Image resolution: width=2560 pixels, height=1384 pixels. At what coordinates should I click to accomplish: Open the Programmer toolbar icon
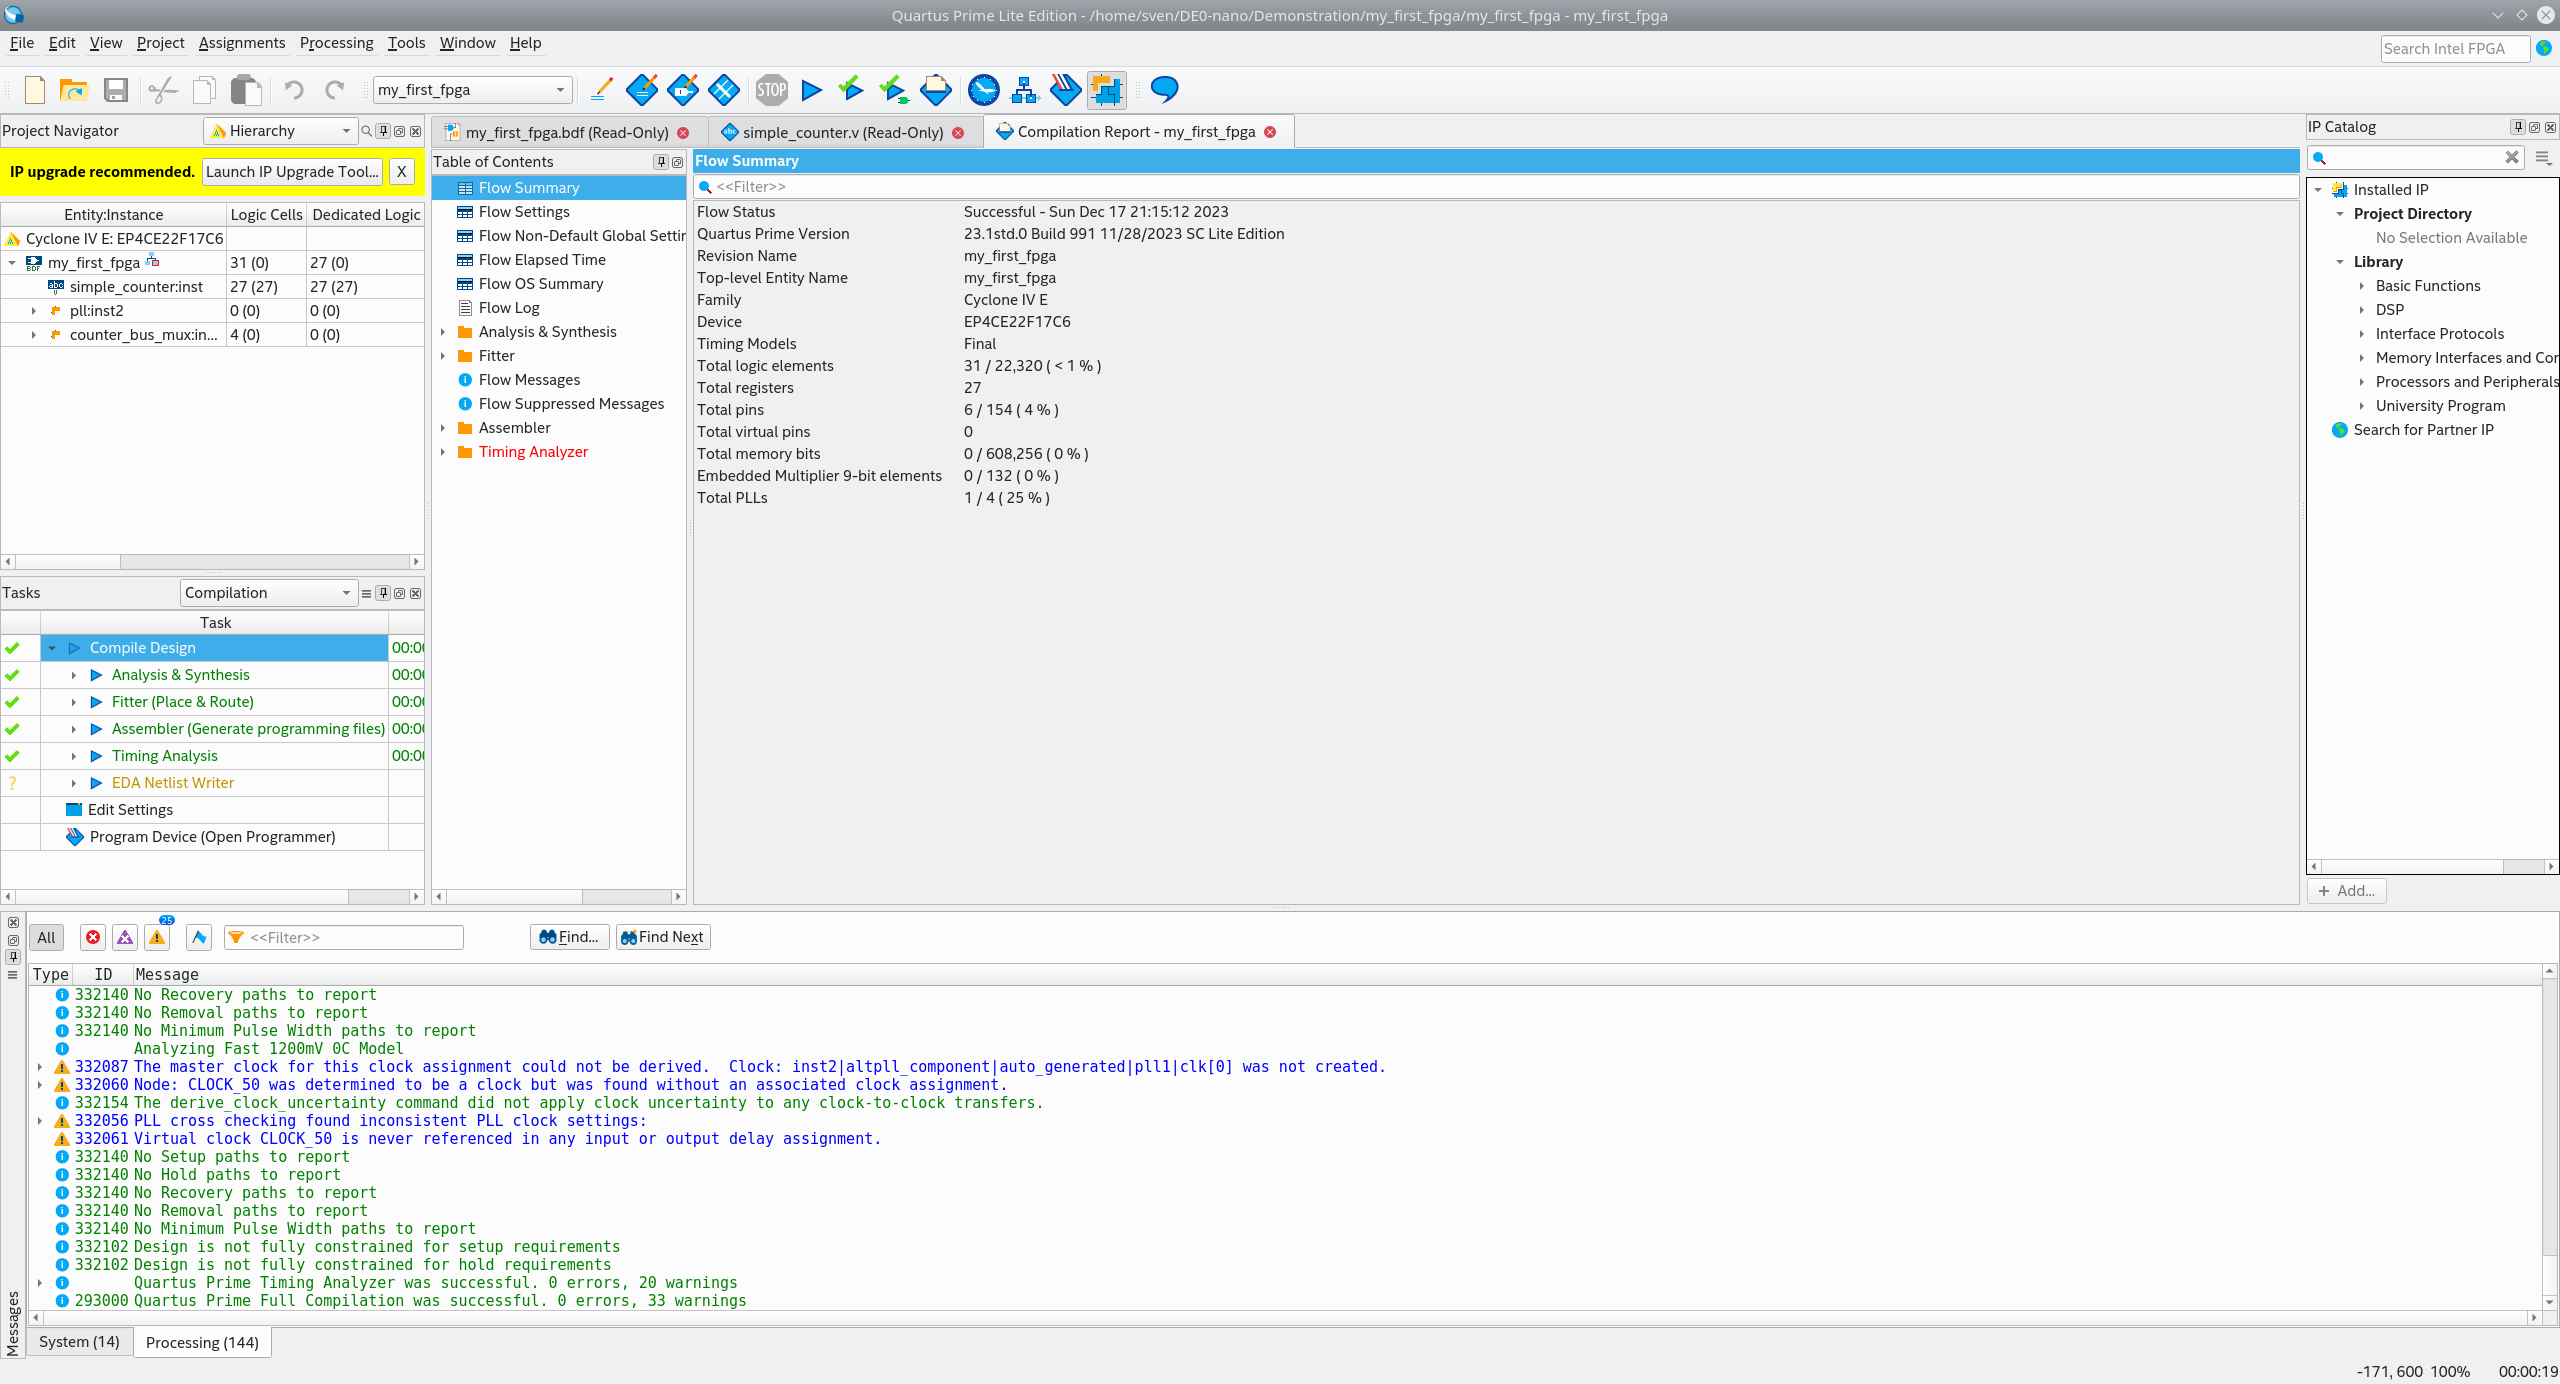pyautogui.click(x=1065, y=90)
